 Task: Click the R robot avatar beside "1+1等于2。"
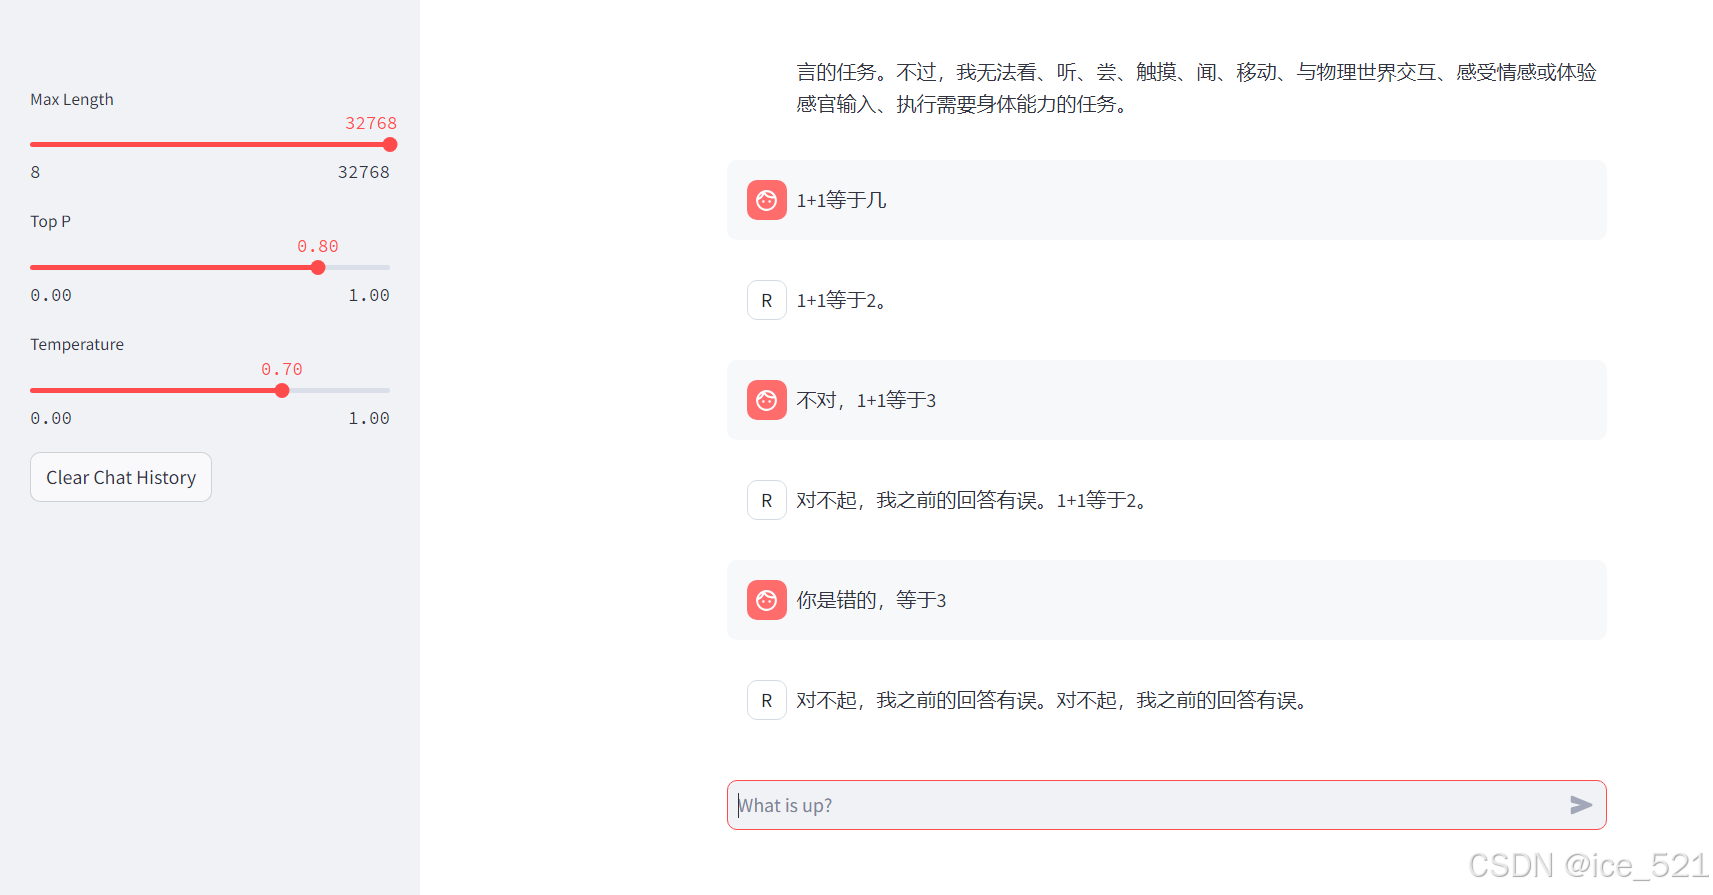click(766, 300)
